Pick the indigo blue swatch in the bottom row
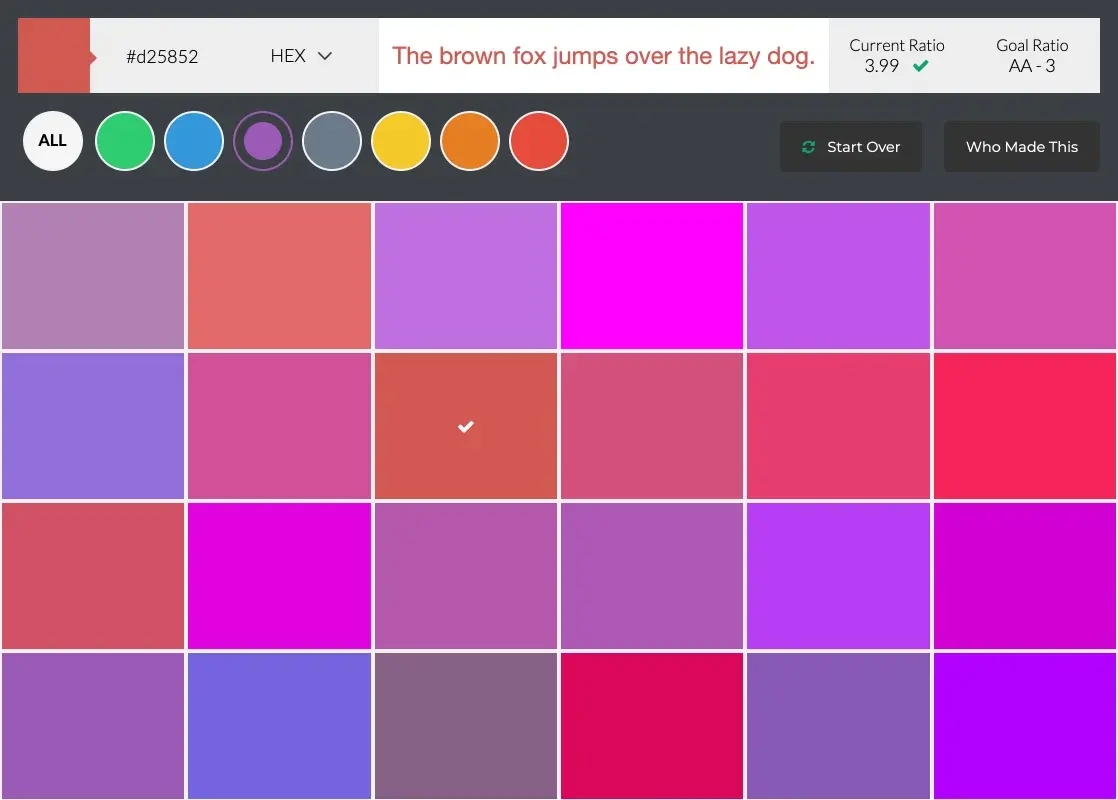 click(x=280, y=726)
